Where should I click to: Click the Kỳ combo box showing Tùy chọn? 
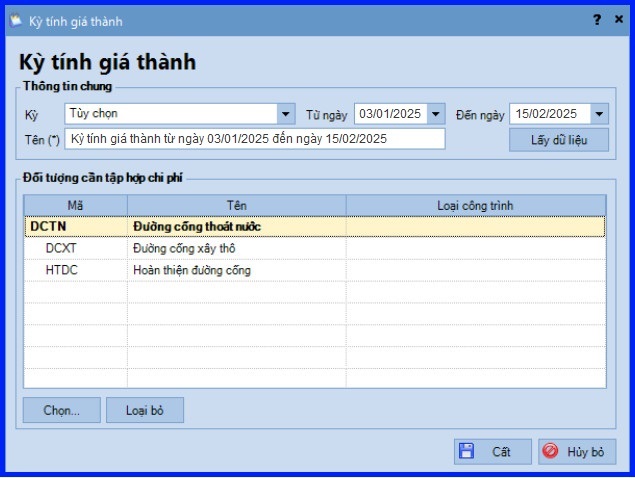point(180,114)
